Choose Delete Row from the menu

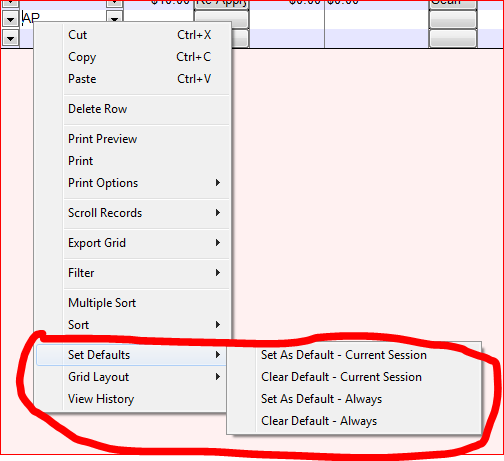133,109
